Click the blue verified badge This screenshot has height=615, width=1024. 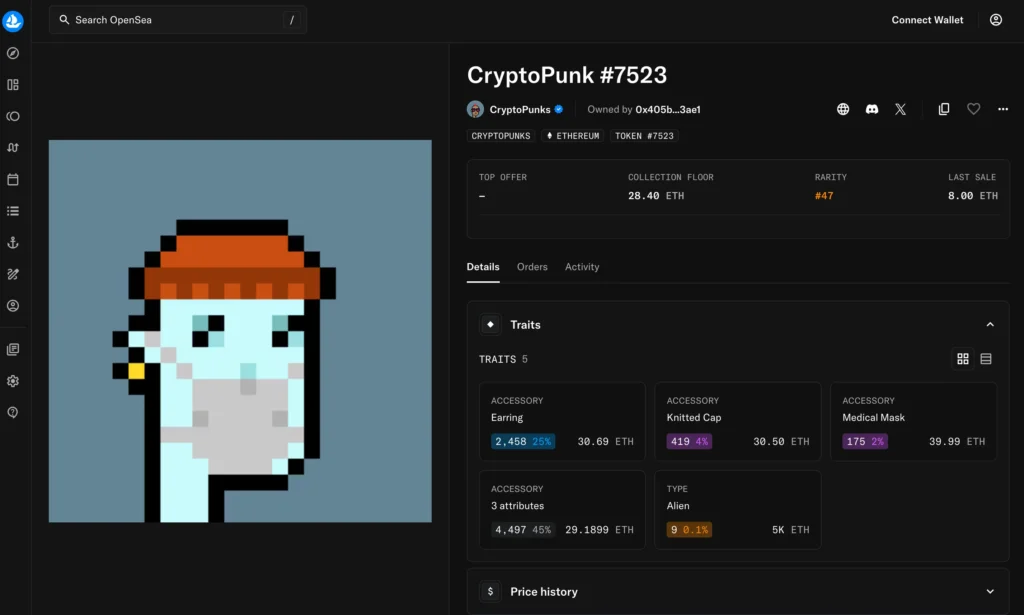tap(558, 109)
